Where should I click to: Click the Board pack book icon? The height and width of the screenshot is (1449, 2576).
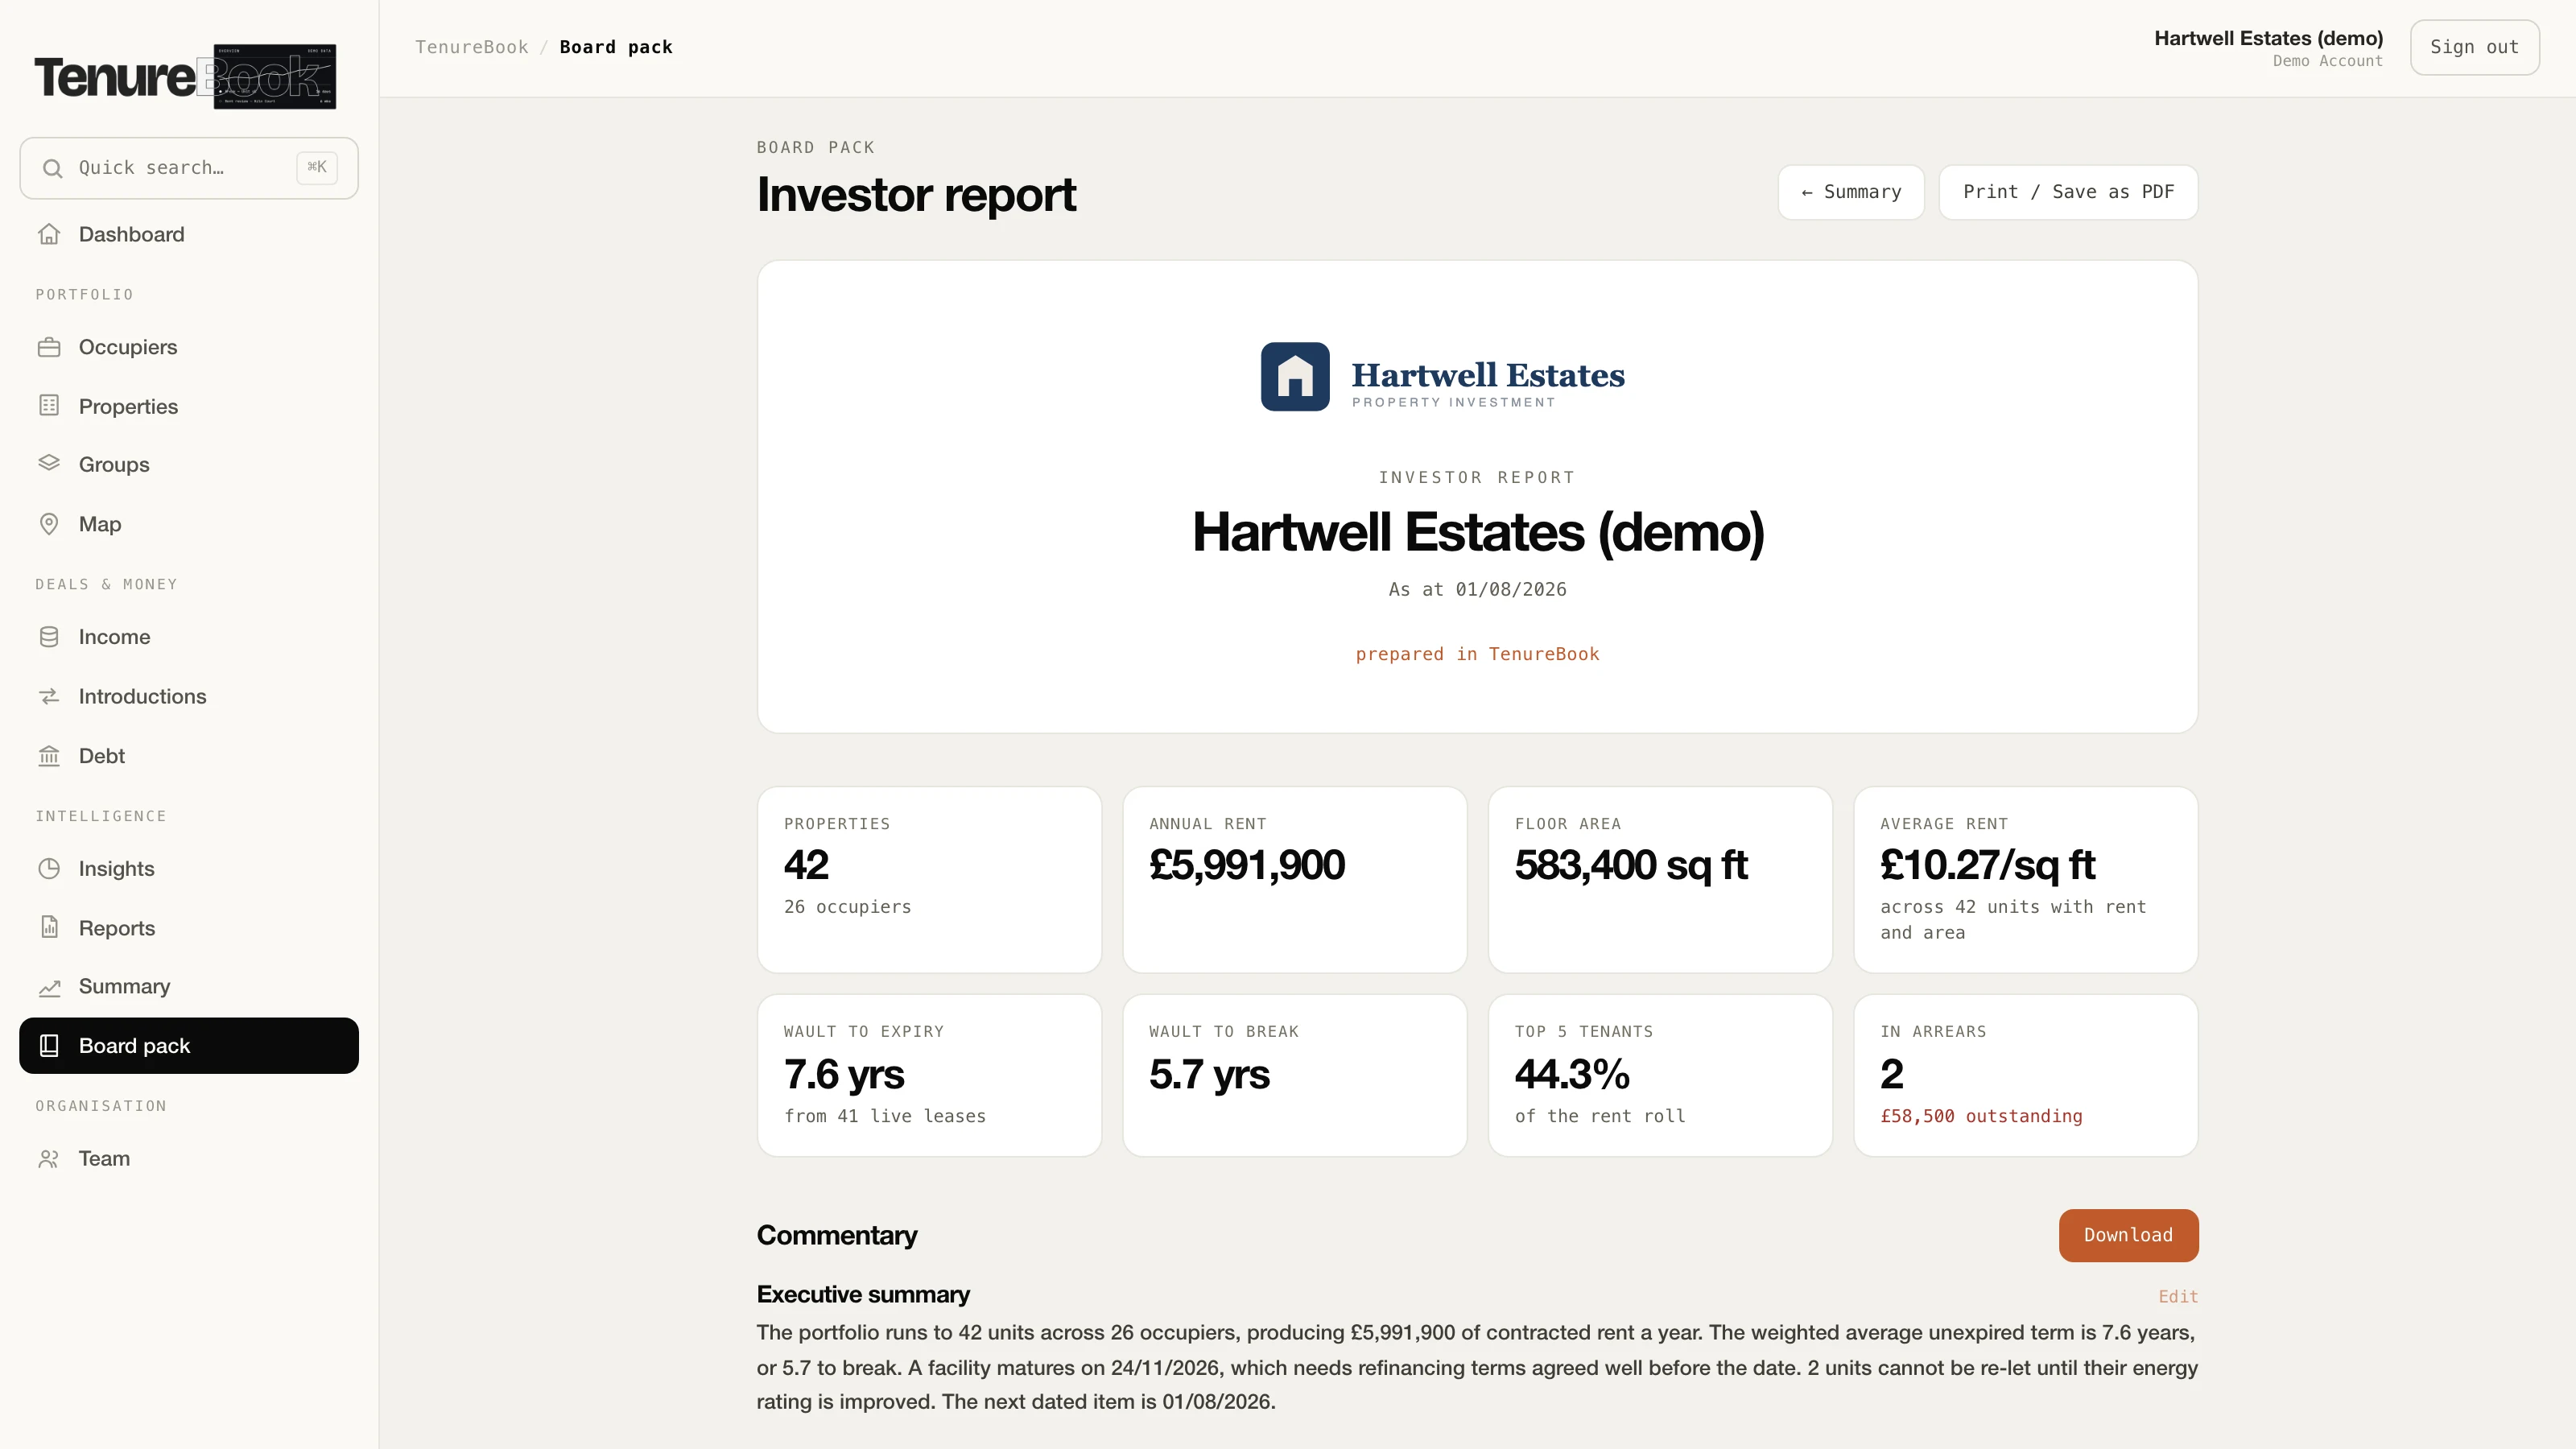coord(49,1046)
